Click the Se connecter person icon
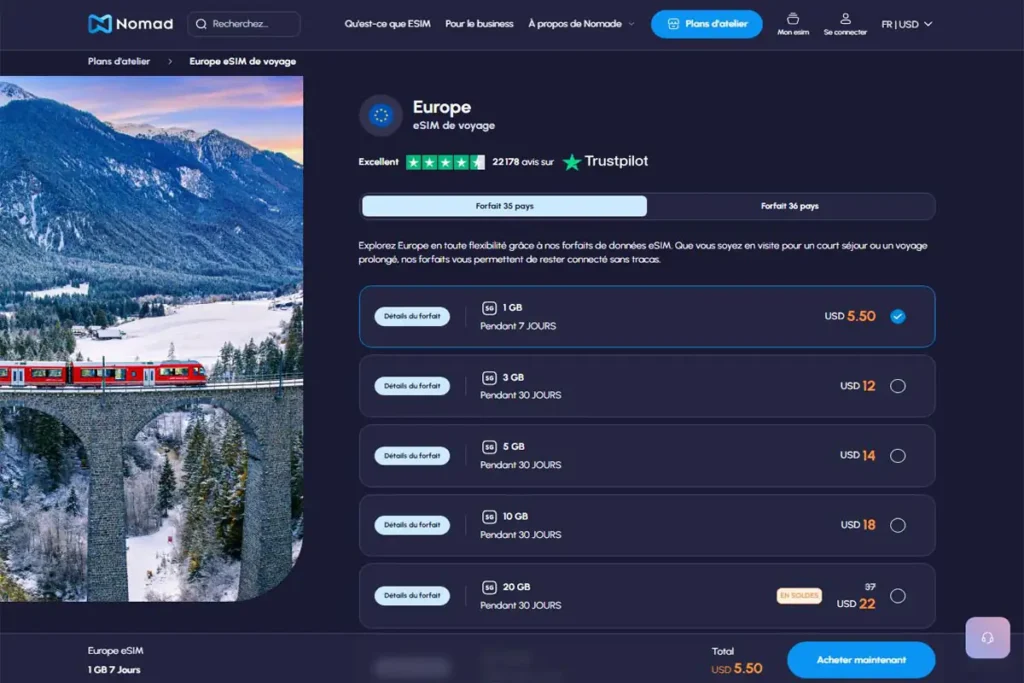The width and height of the screenshot is (1024, 683). tap(843, 20)
